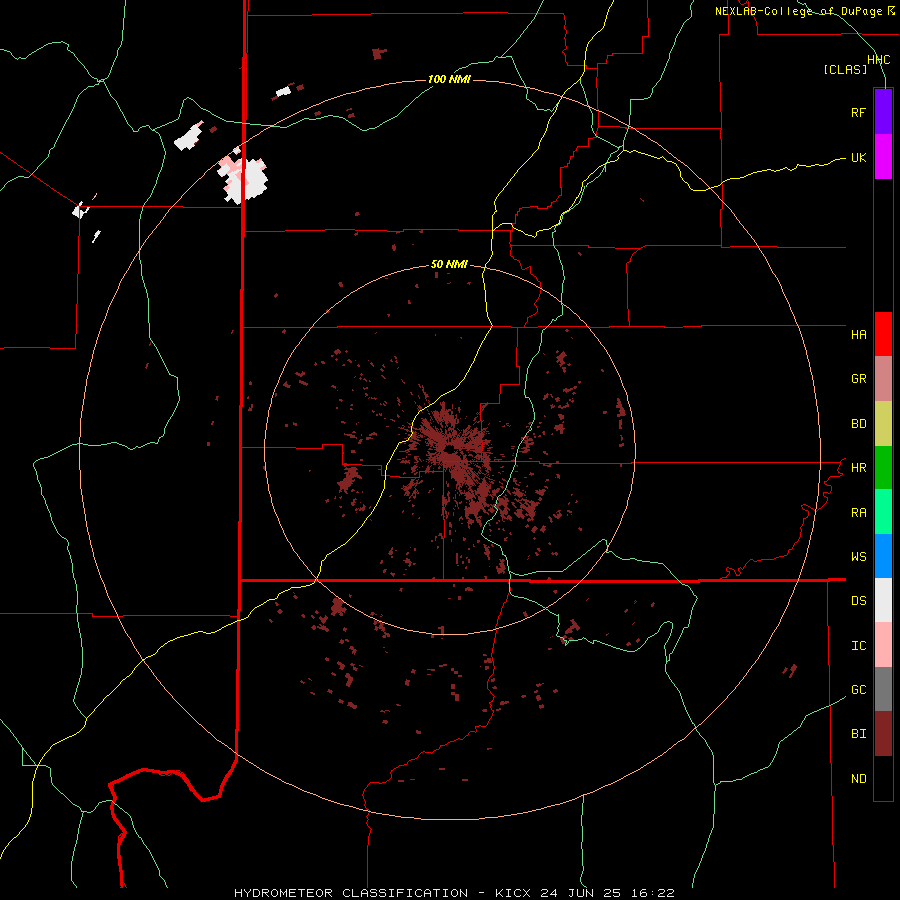
Task: Click the HHC product label
Action: 878,60
